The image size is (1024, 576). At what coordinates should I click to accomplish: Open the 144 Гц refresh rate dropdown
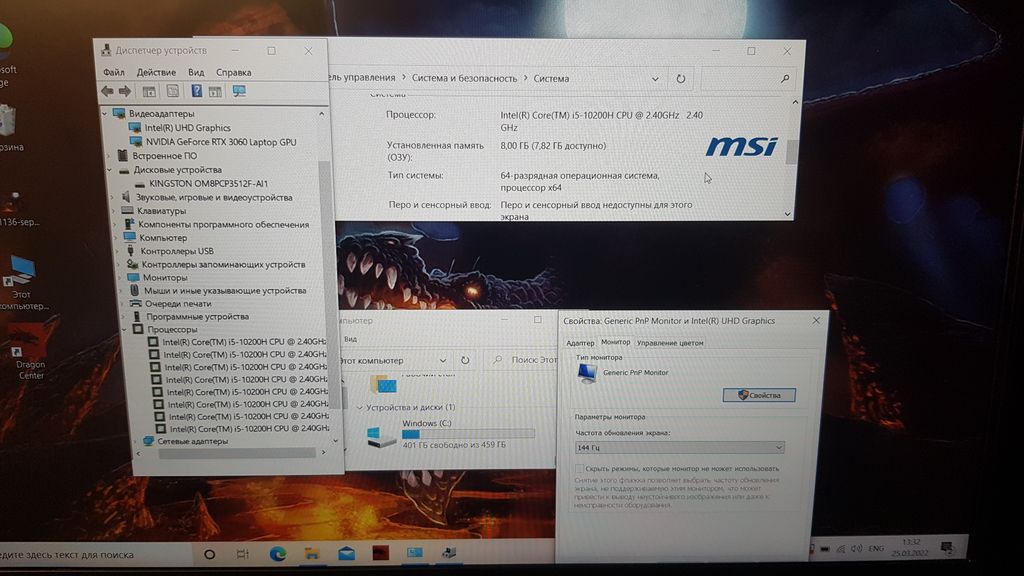click(x=679, y=447)
